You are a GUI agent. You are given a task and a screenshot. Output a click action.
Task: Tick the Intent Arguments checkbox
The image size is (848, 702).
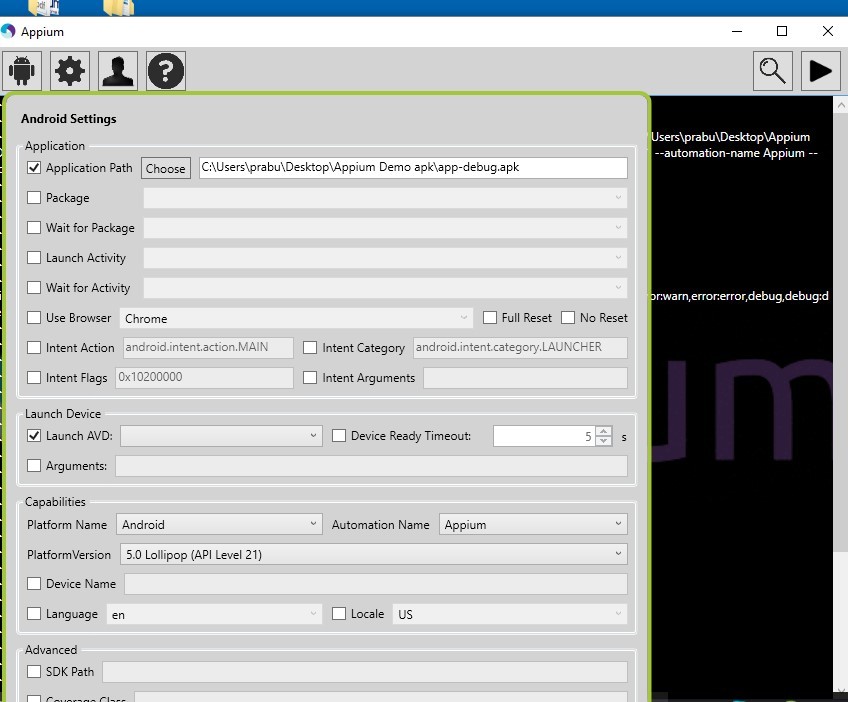click(310, 378)
